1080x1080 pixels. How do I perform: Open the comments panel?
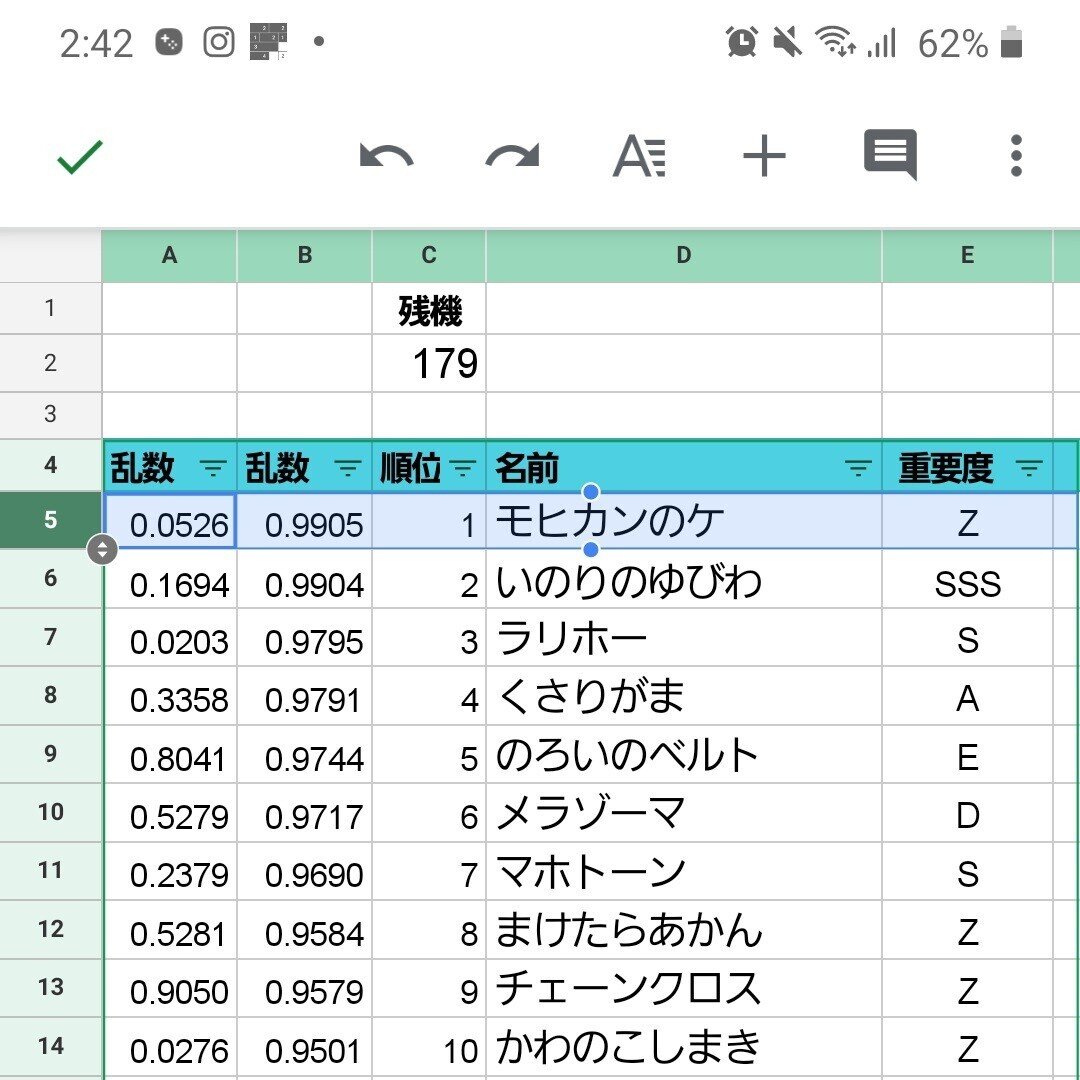point(890,156)
